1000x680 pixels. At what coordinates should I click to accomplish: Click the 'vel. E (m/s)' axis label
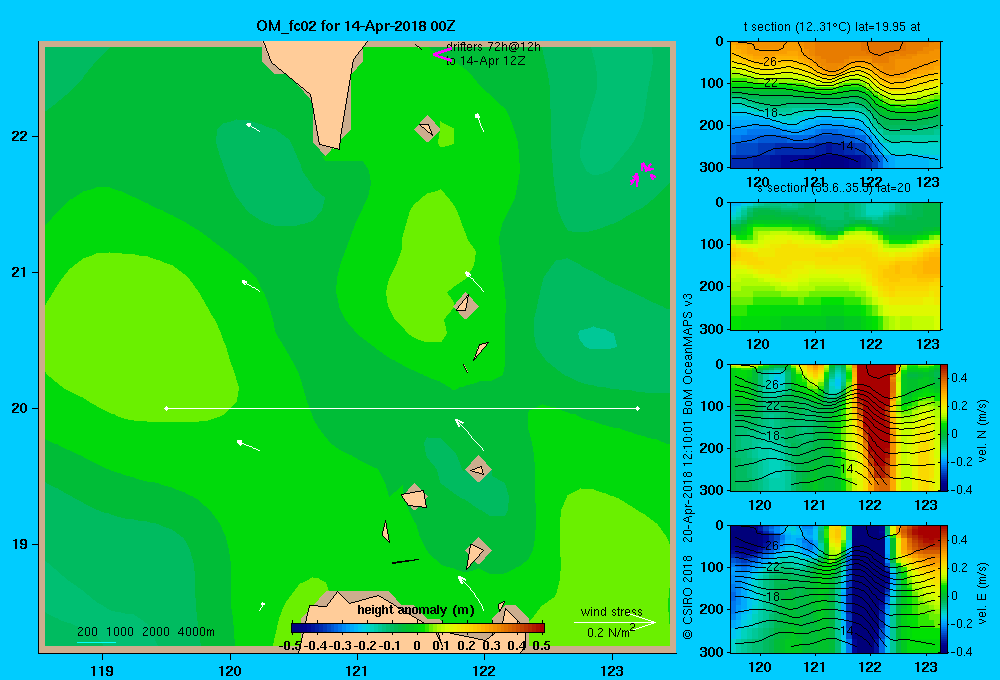(982, 593)
